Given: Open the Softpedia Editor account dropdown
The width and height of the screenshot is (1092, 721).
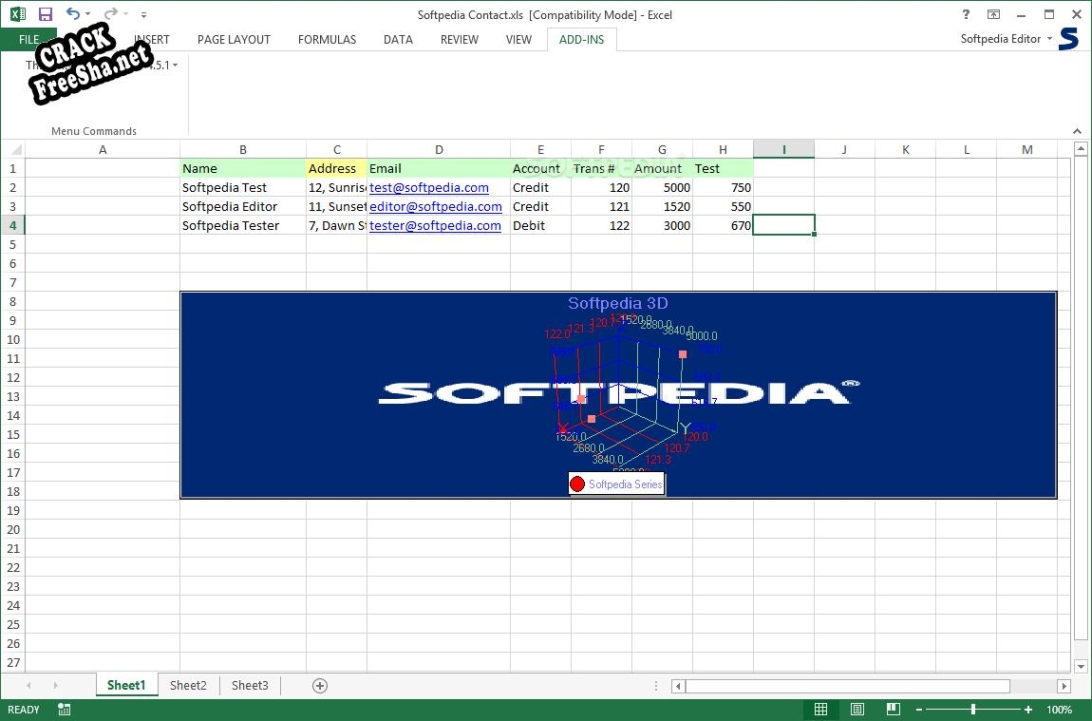Looking at the screenshot, I should coord(1006,39).
